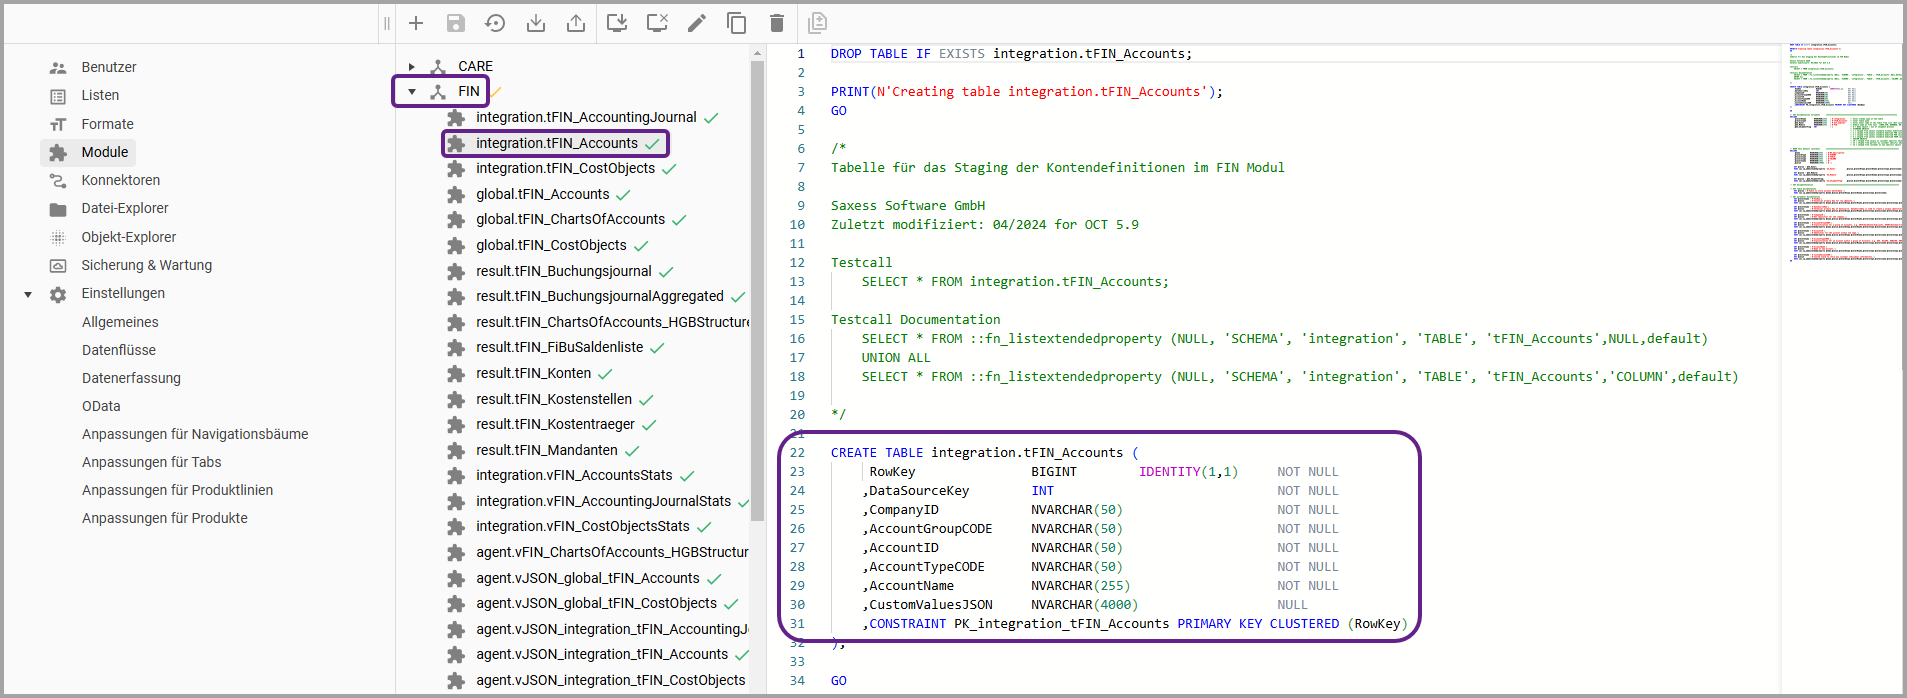Click the uninstall monitor icon with X
The width and height of the screenshot is (1907, 698).
pyautogui.click(x=657, y=23)
